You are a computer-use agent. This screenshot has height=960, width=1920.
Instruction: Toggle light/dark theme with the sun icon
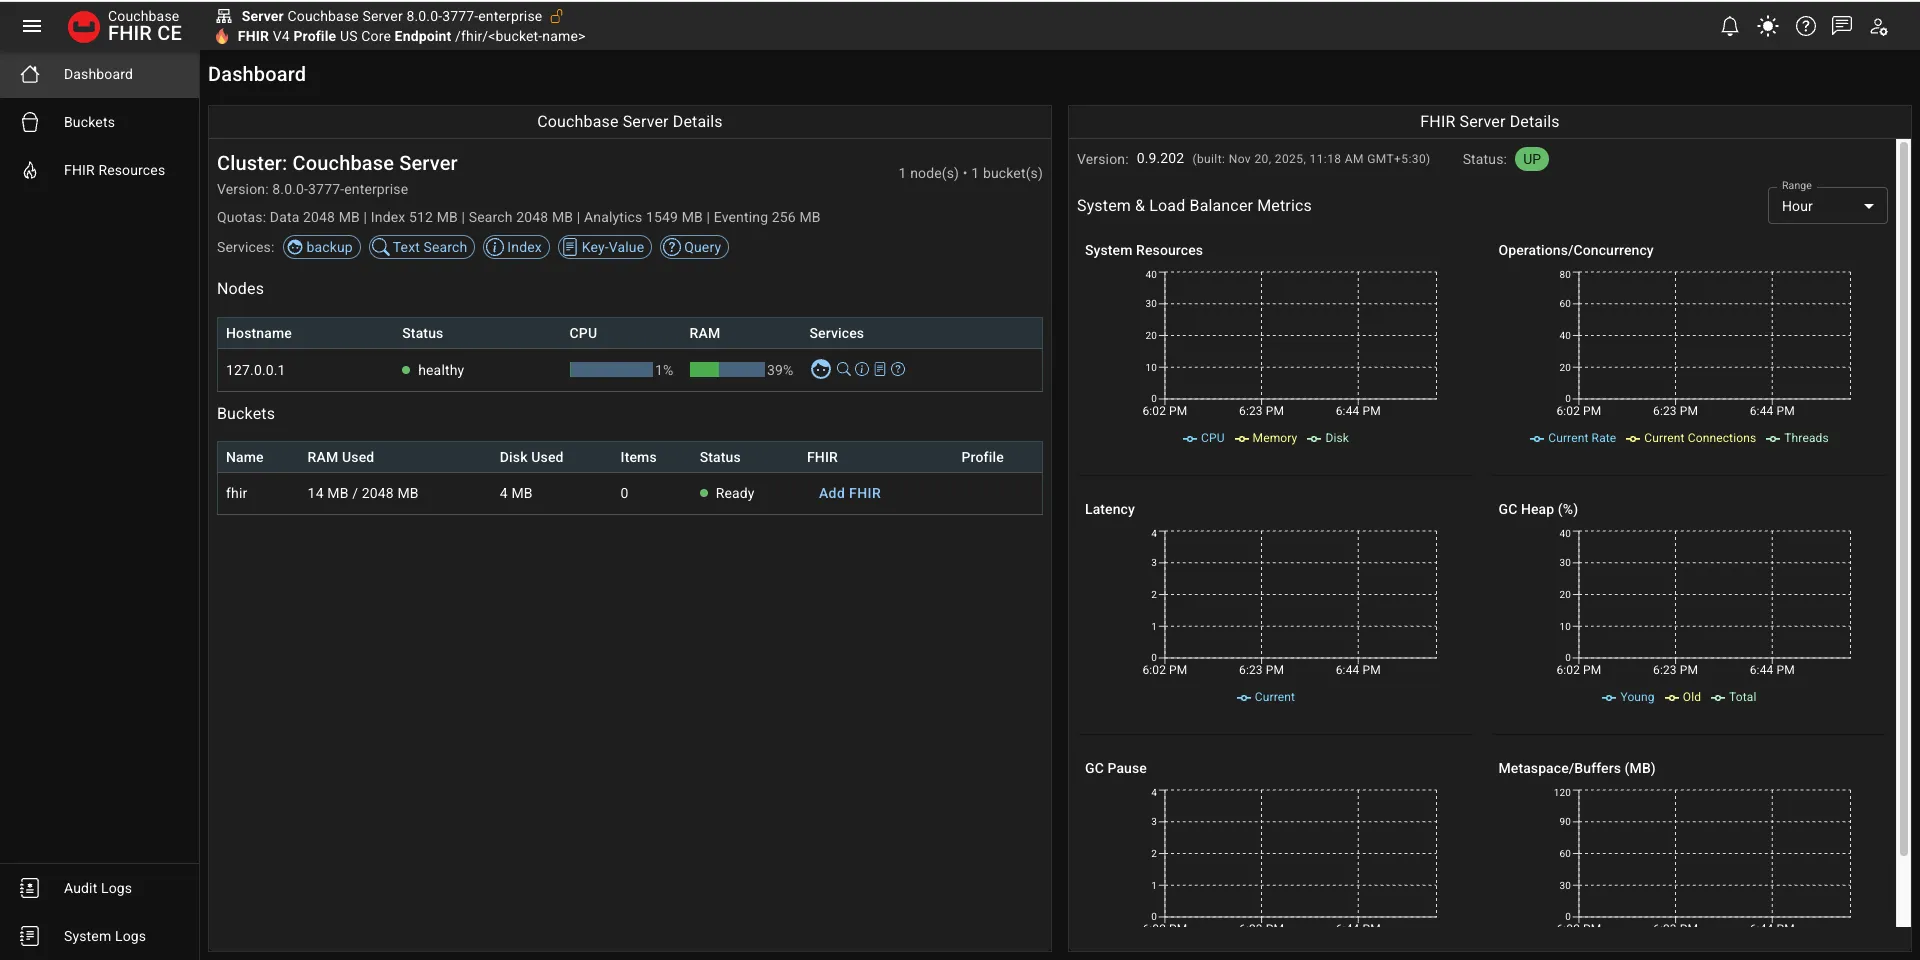point(1768,26)
